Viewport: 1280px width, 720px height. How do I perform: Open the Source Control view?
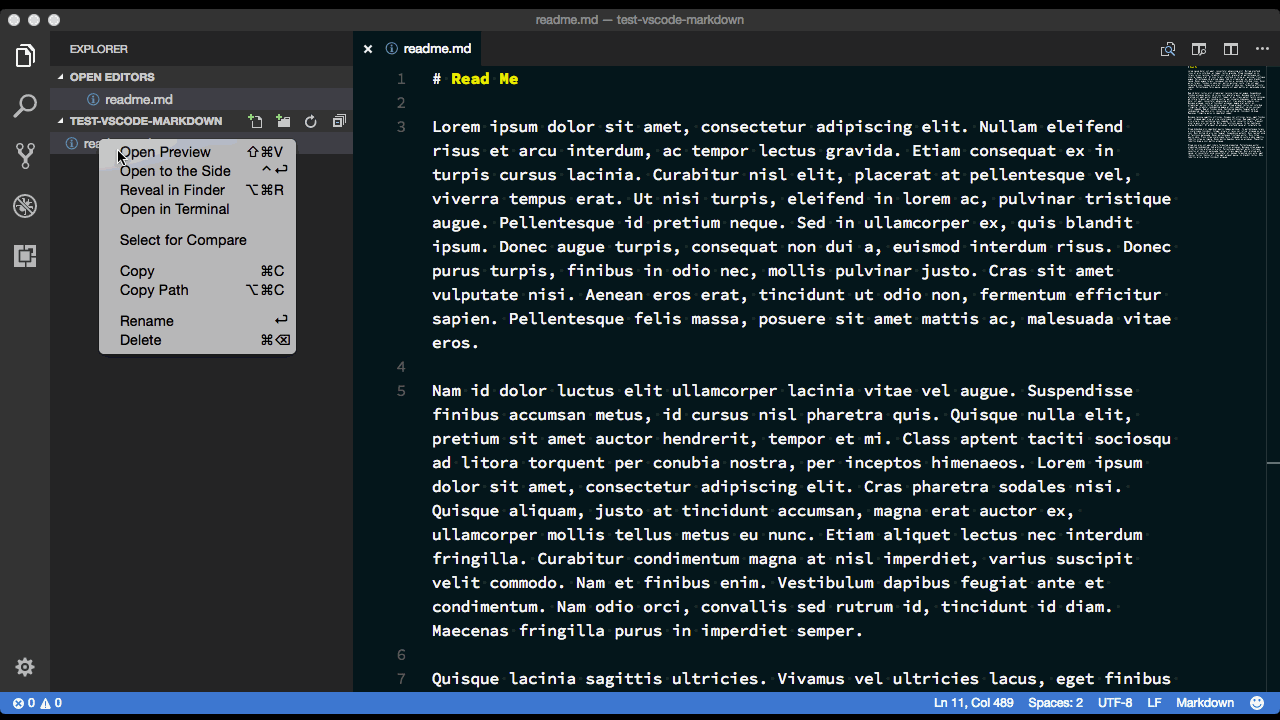(x=25, y=156)
